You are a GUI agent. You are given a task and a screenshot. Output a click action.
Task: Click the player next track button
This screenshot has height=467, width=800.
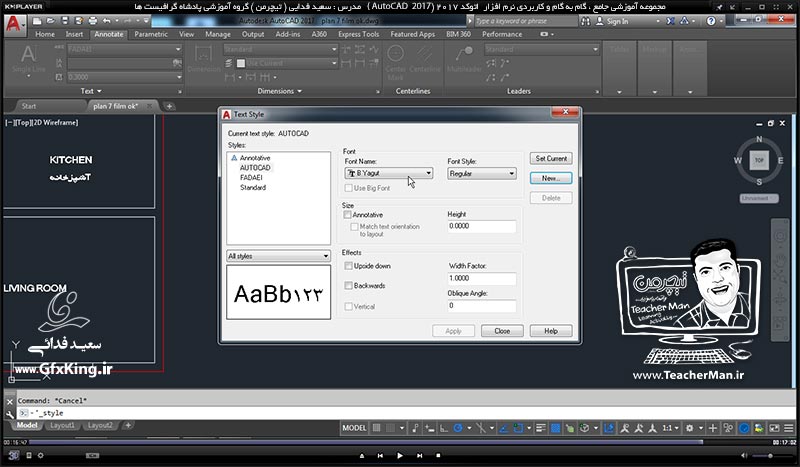coord(419,455)
